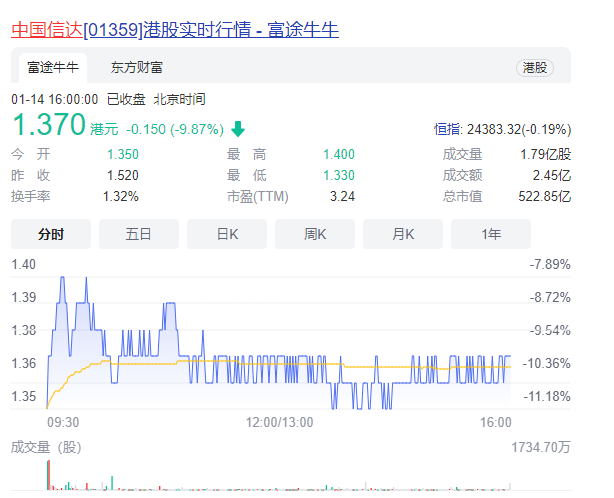The image size is (614, 498).
Task: Click the 昨收 value 1.520
Action: (x=123, y=175)
